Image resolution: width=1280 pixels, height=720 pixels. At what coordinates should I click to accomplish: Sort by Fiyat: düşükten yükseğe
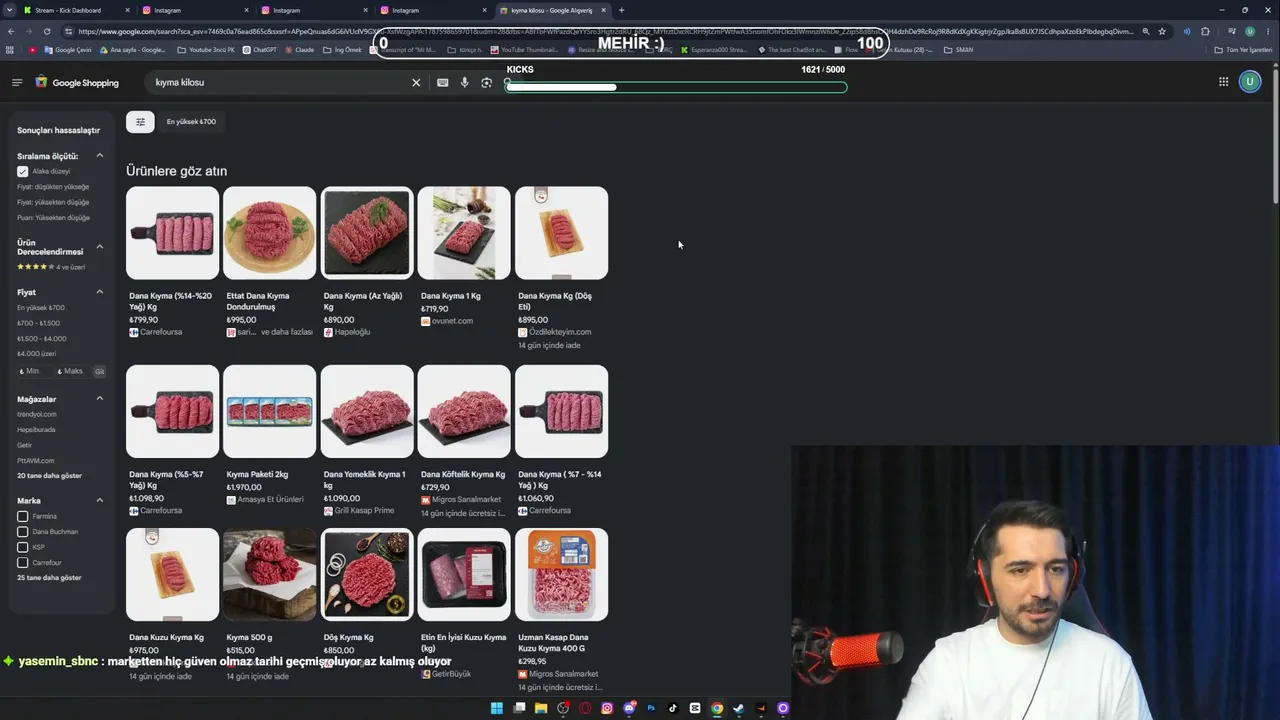tap(53, 187)
